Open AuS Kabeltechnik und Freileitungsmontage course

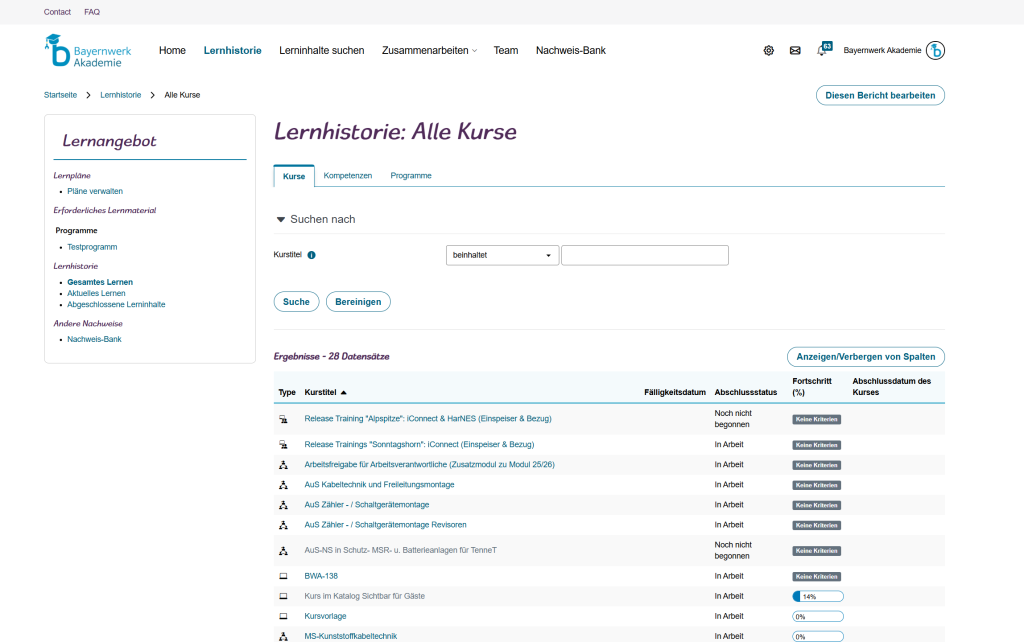(x=379, y=485)
